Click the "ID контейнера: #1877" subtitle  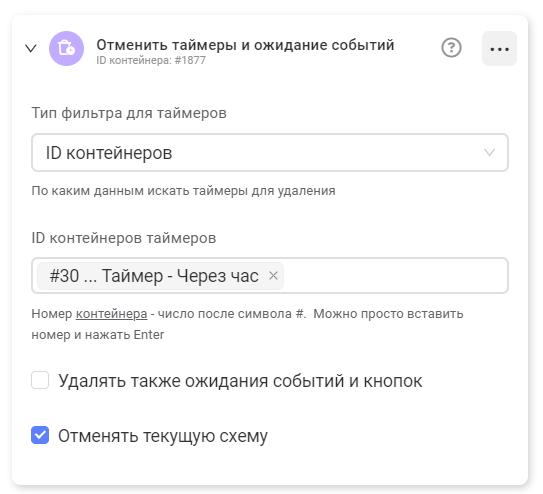point(151,60)
